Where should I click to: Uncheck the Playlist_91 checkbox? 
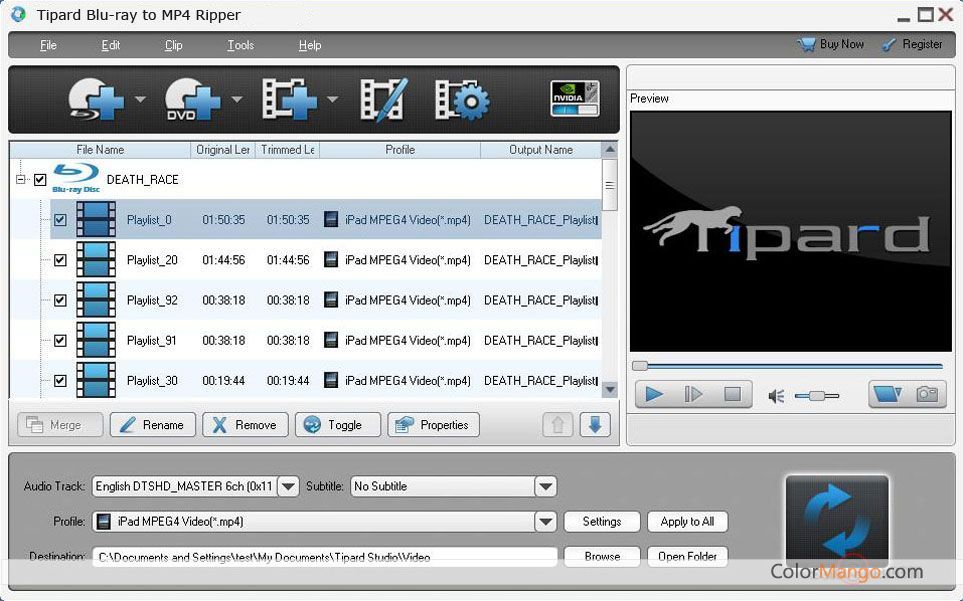60,341
